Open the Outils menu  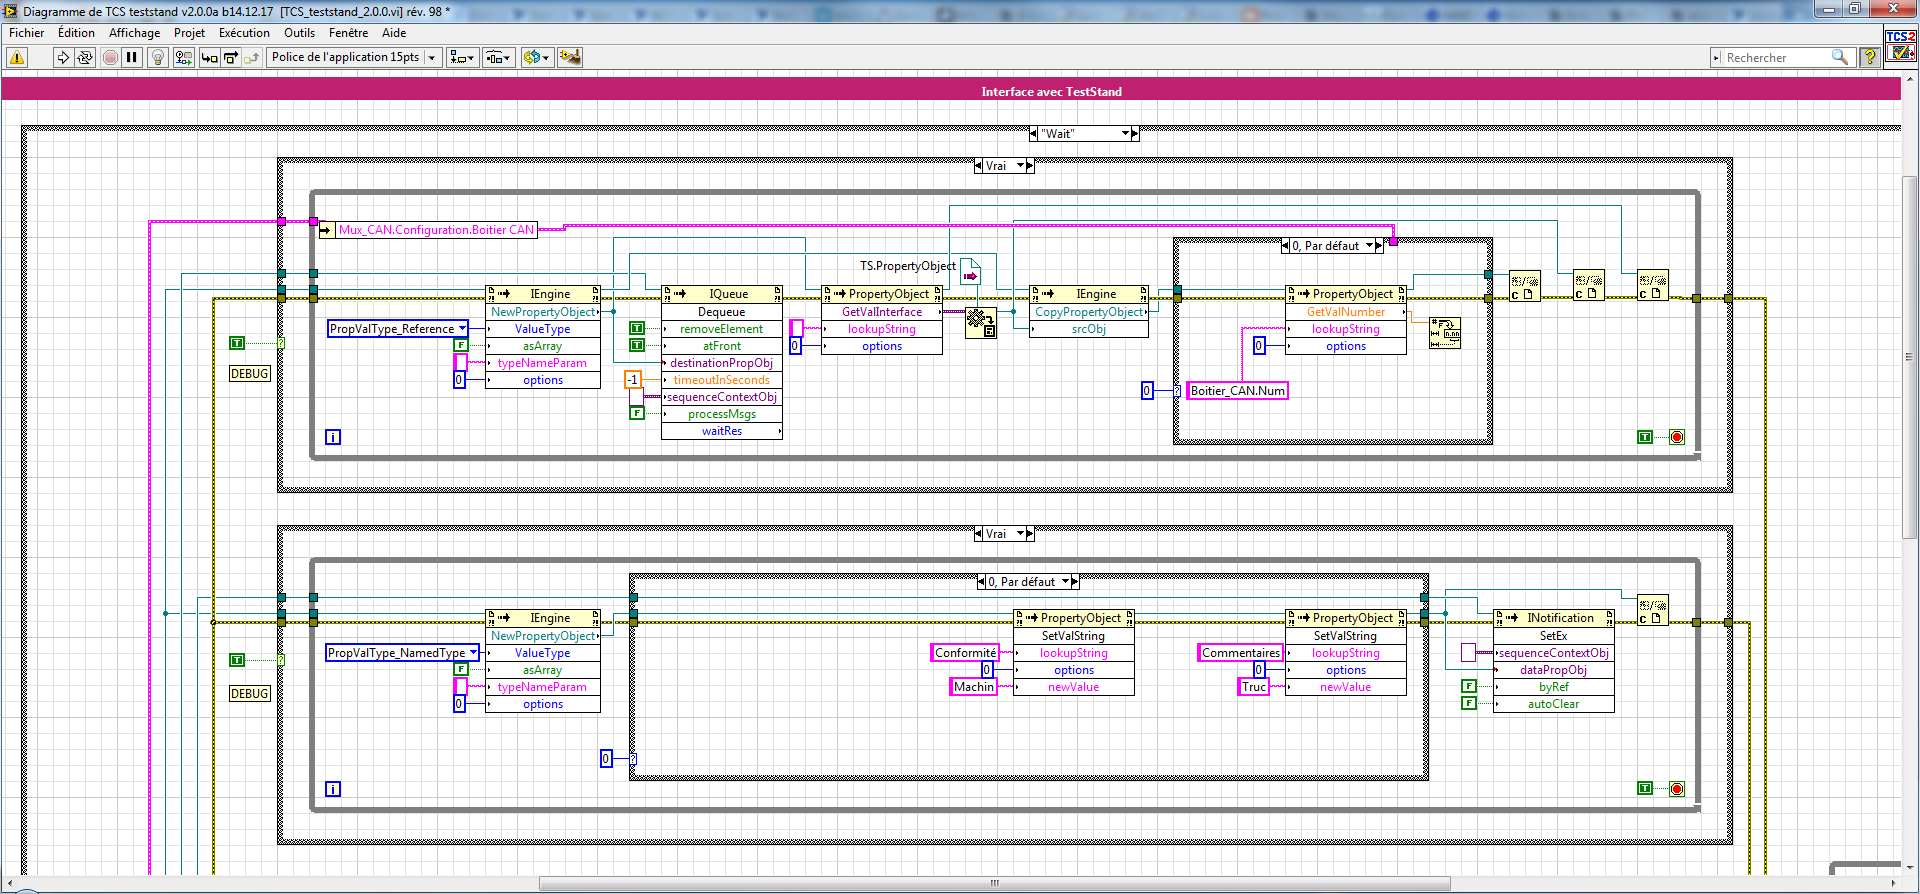pyautogui.click(x=299, y=33)
